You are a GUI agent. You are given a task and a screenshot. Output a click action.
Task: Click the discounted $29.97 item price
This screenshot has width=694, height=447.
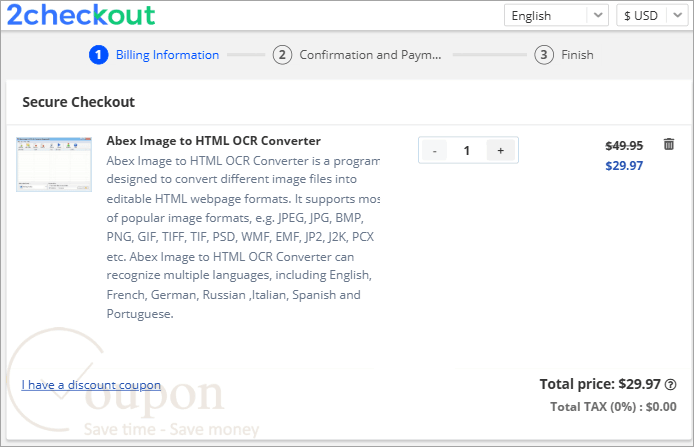(x=624, y=166)
